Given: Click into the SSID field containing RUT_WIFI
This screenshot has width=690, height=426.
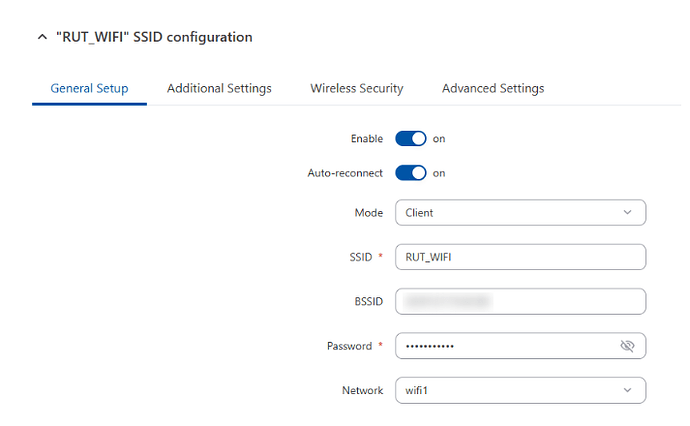Looking at the screenshot, I should 520,257.
